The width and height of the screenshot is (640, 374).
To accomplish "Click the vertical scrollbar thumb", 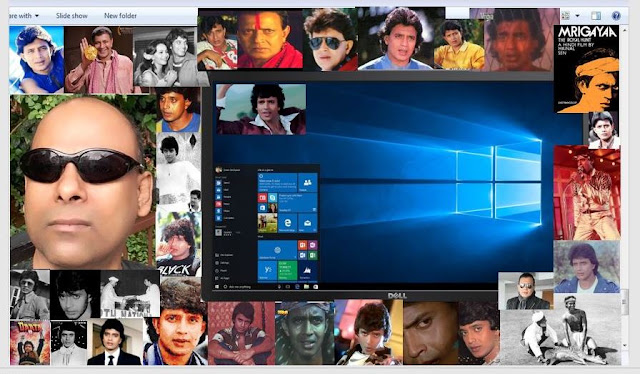I will [x=624, y=302].
